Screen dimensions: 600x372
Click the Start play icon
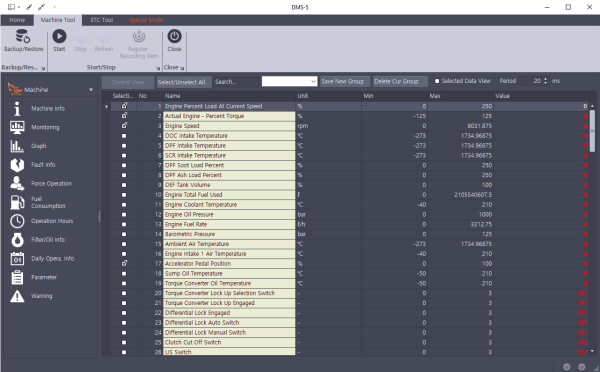pyautogui.click(x=59, y=36)
